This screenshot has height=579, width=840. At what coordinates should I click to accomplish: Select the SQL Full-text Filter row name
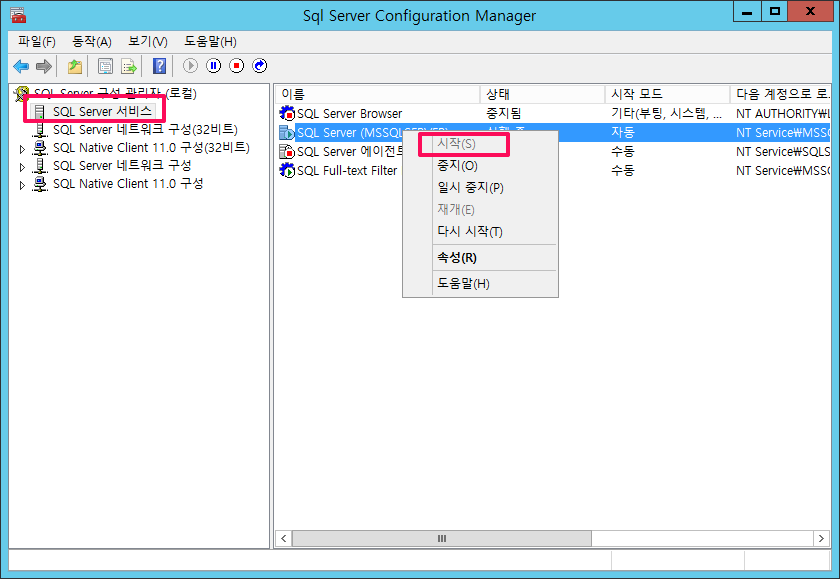(347, 171)
